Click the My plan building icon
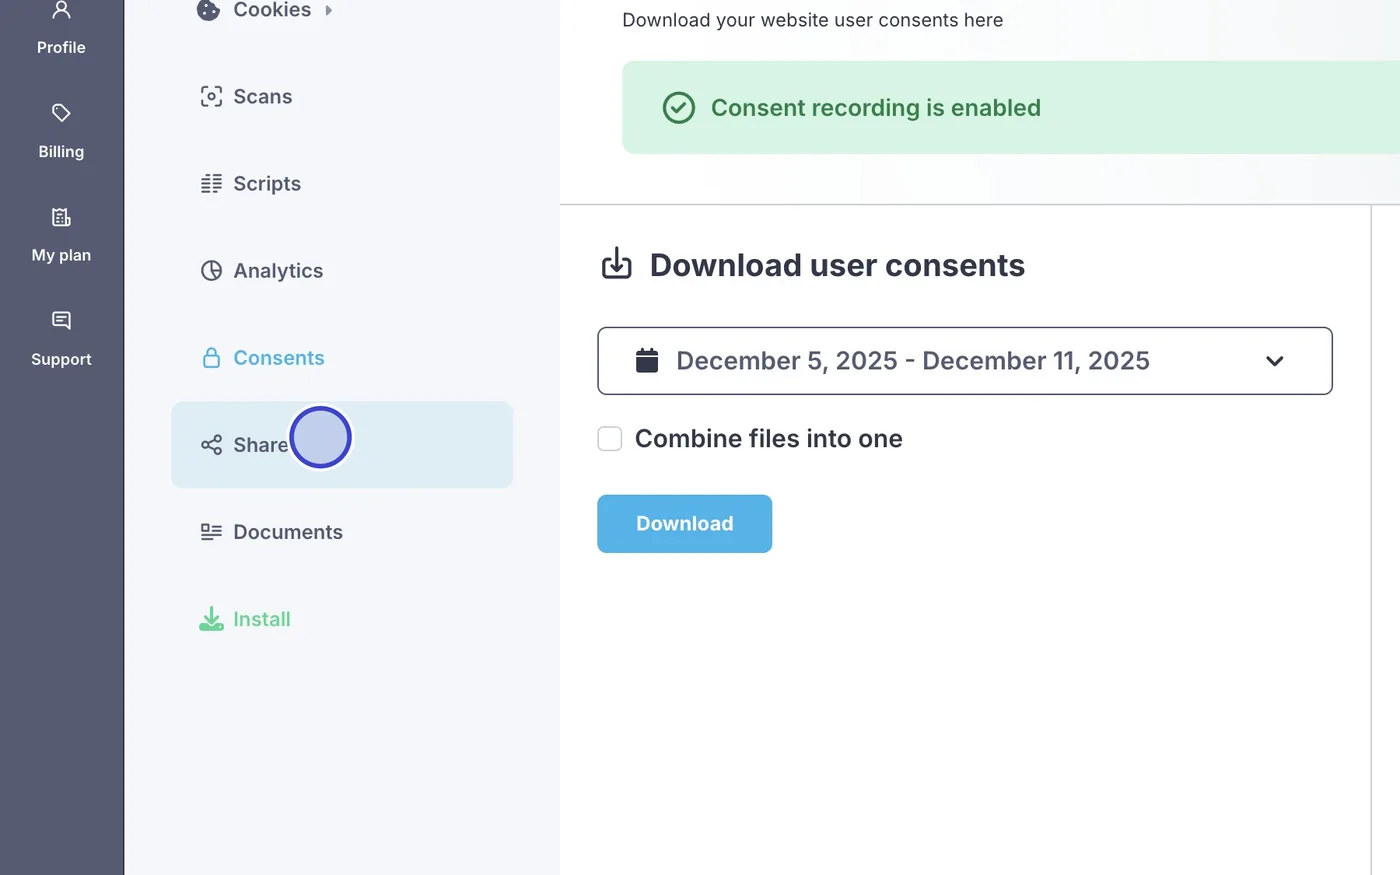1400x875 pixels. point(61,217)
